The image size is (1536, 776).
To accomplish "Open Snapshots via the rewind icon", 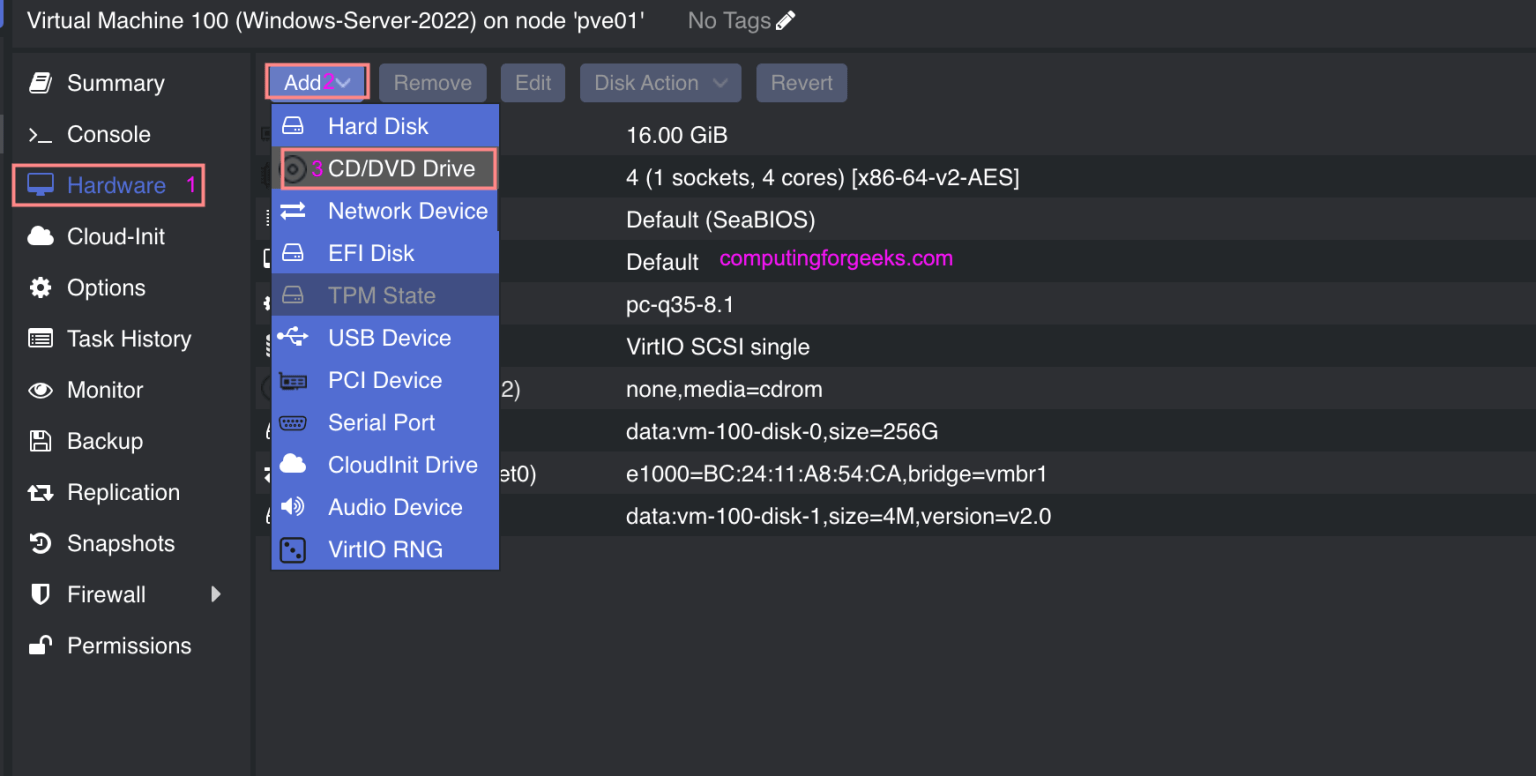I will pyautogui.click(x=40, y=543).
